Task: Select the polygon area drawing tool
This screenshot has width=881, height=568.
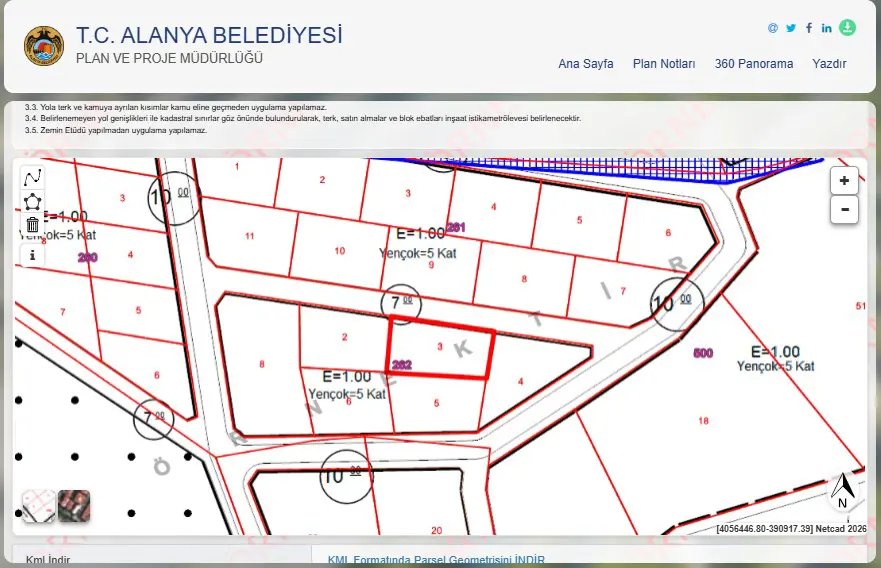Action: click(33, 202)
